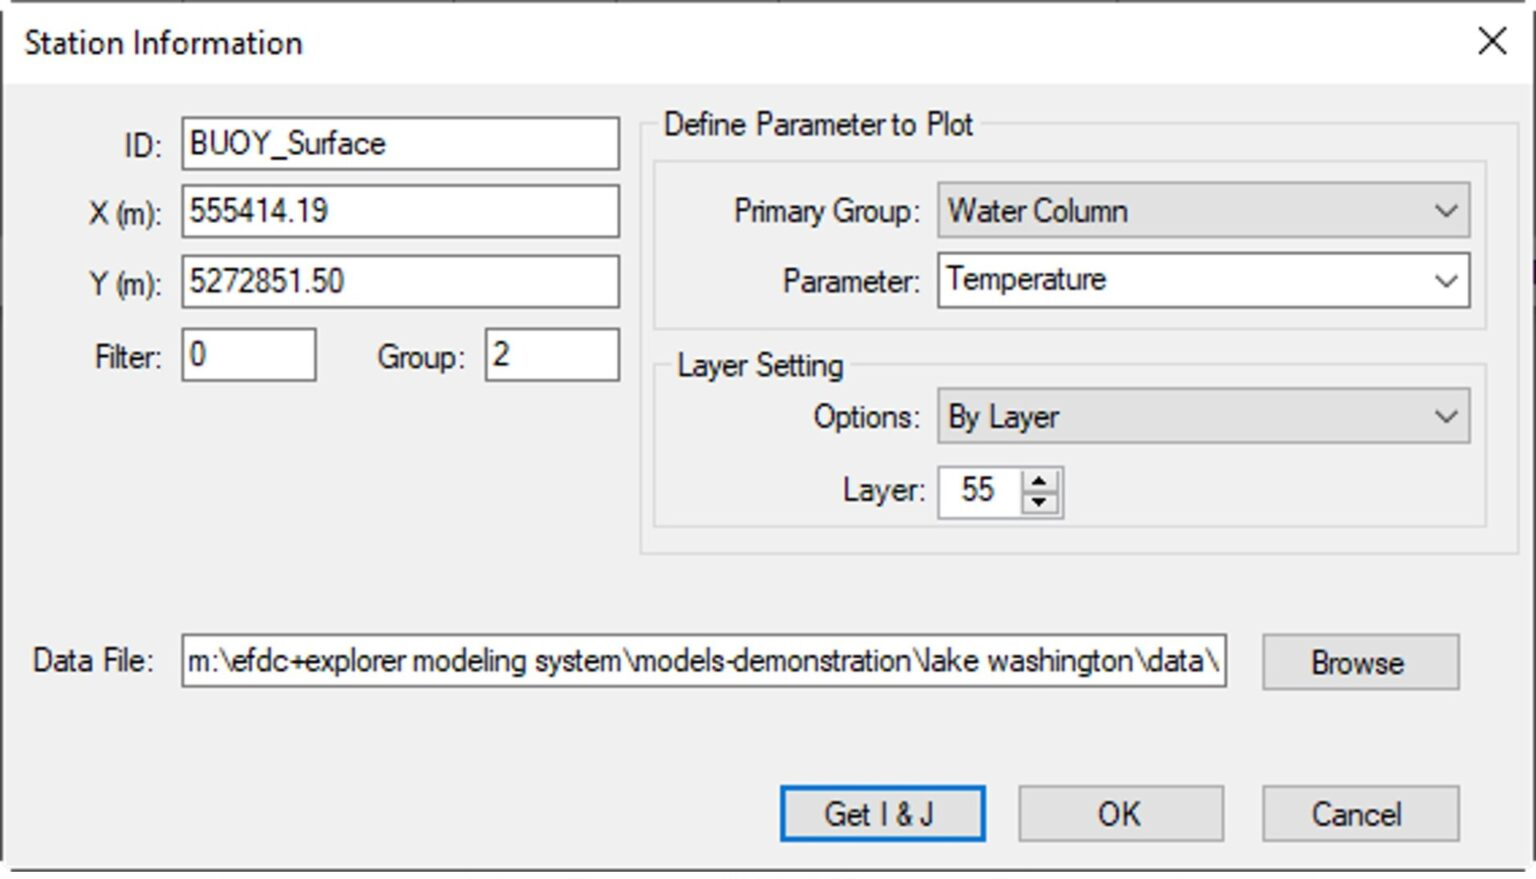Click the Layer number field showing 55

pos(978,491)
